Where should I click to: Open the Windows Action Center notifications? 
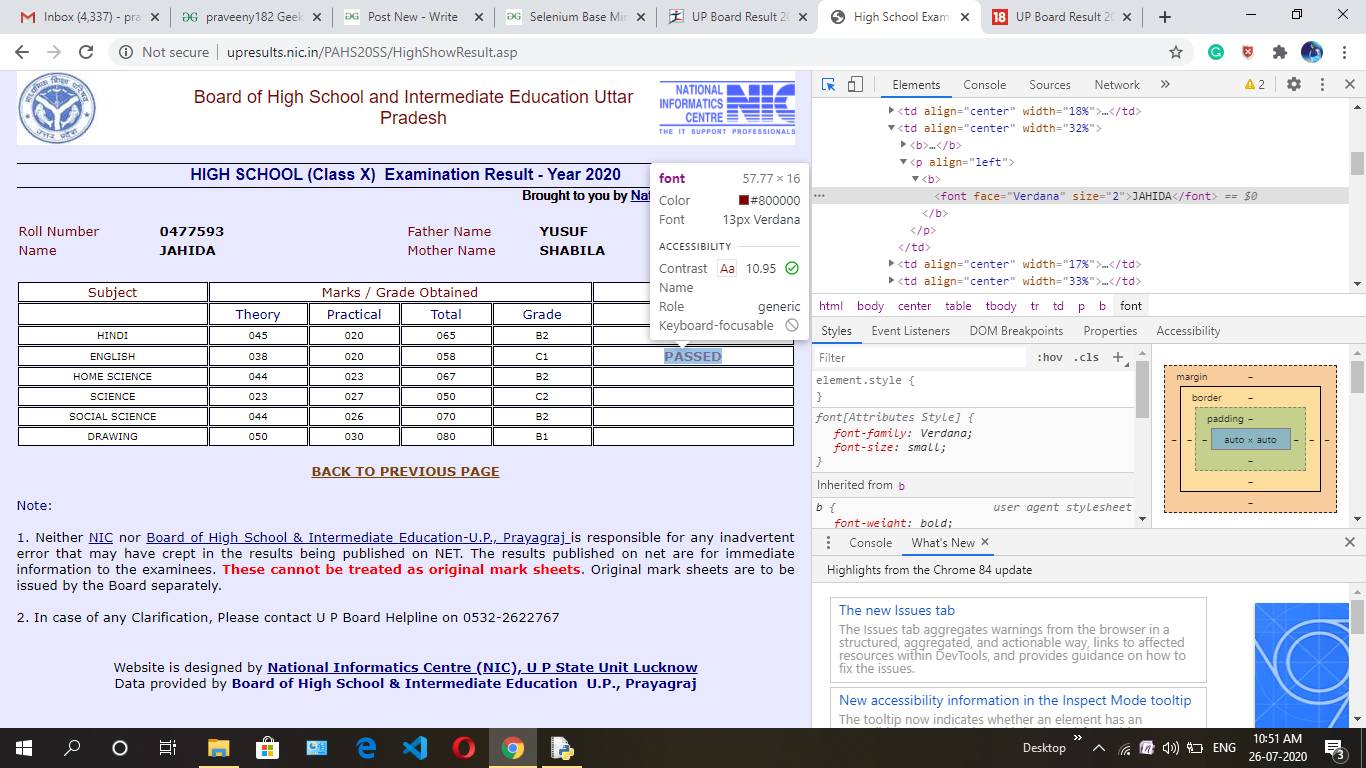click(1333, 747)
